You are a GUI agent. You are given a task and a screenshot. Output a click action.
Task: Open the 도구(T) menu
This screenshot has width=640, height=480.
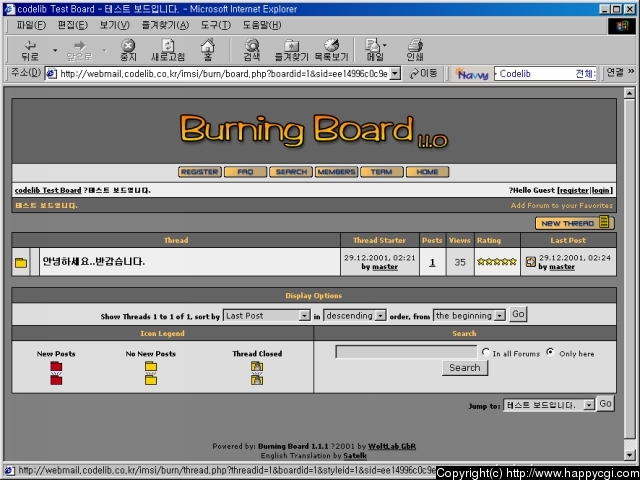(x=216, y=25)
